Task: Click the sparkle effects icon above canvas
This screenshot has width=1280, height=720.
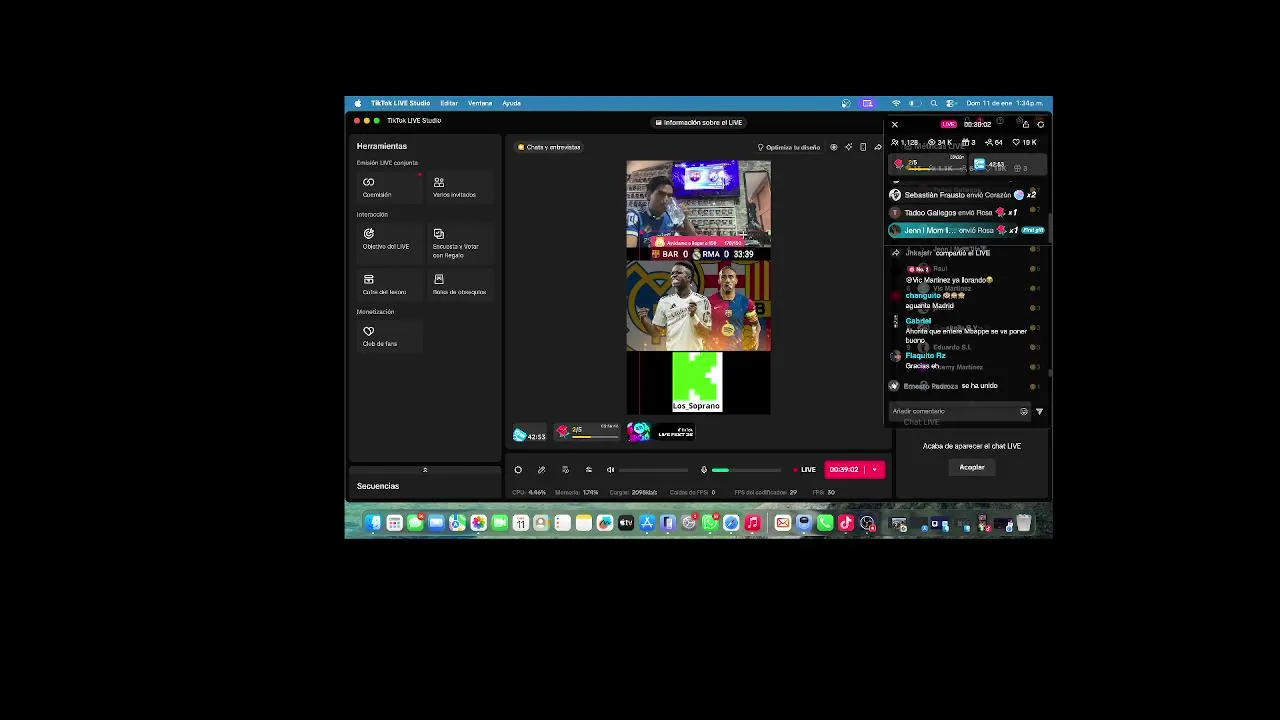Action: 849,147
